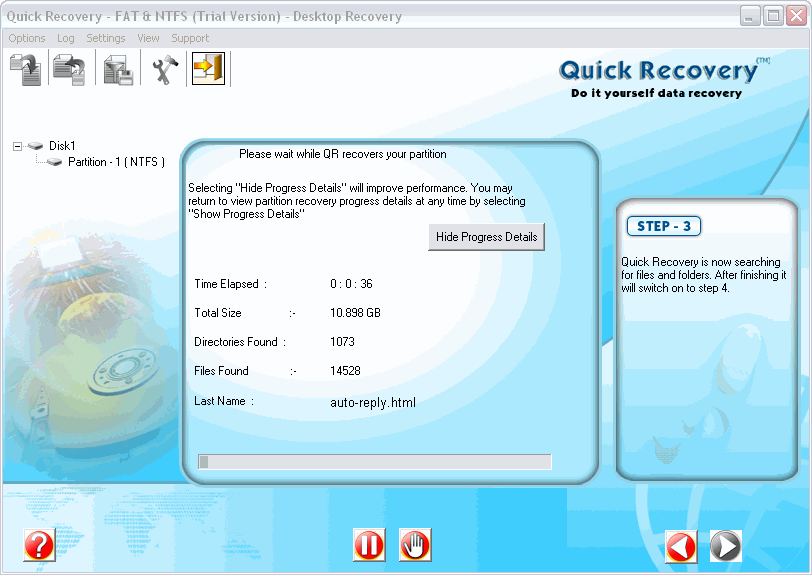Close the Quick Recovery window
812x575 pixels.
click(796, 16)
